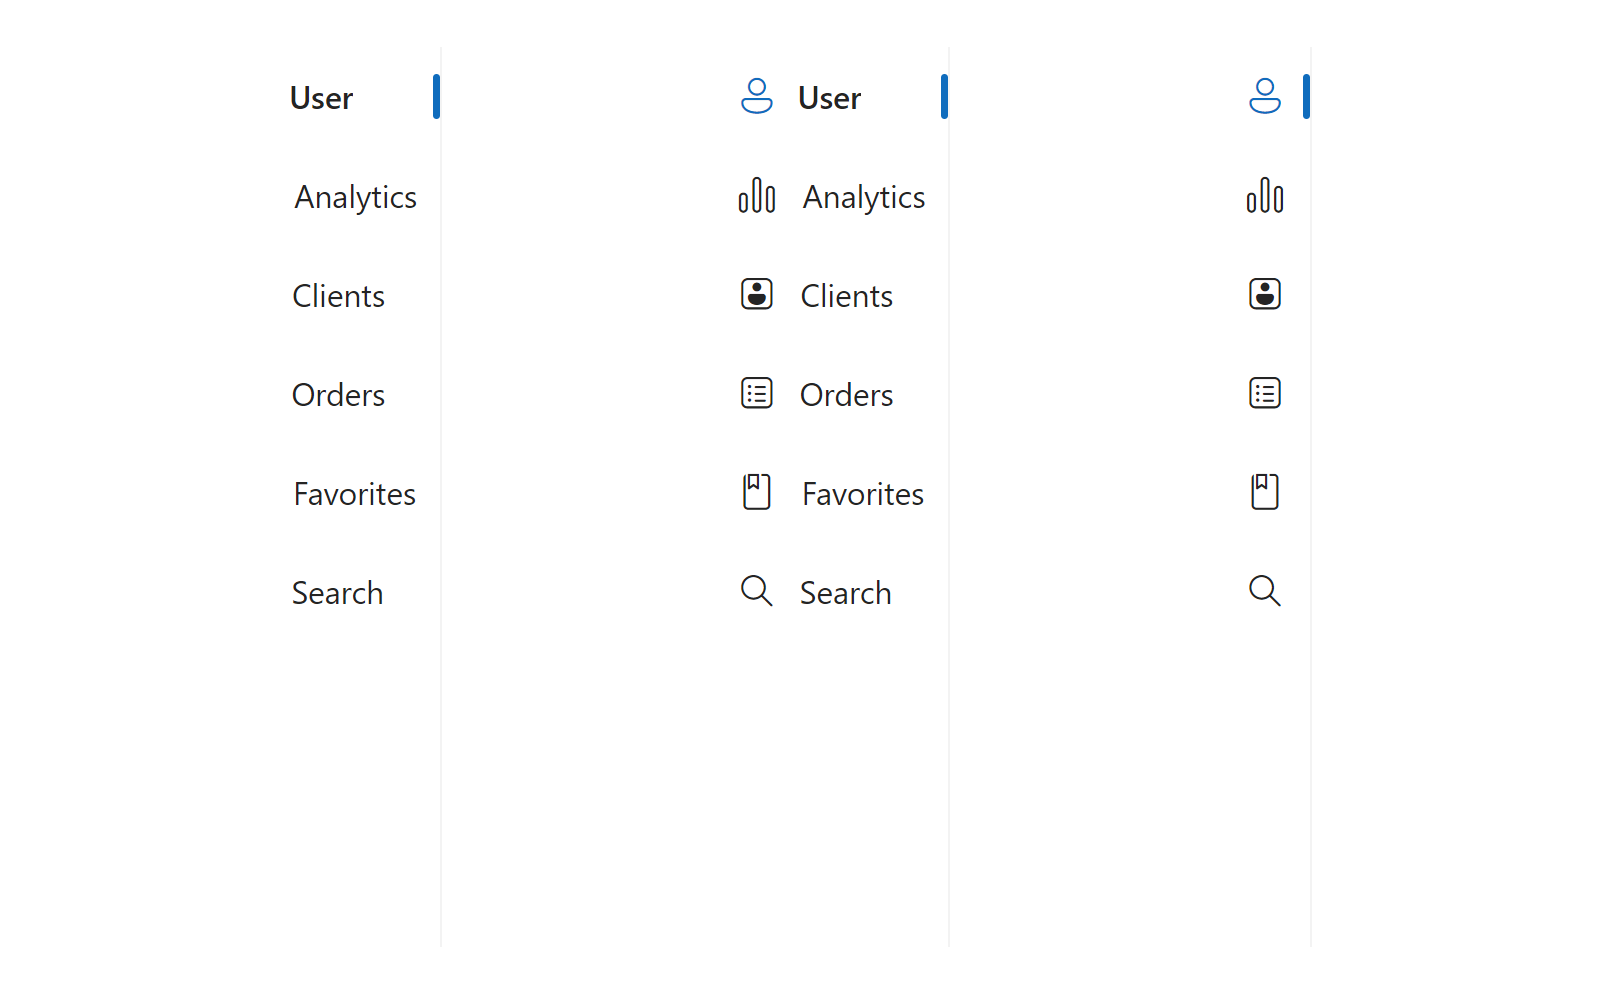Select the bar chart icon in the icon-only list

(x=1265, y=195)
